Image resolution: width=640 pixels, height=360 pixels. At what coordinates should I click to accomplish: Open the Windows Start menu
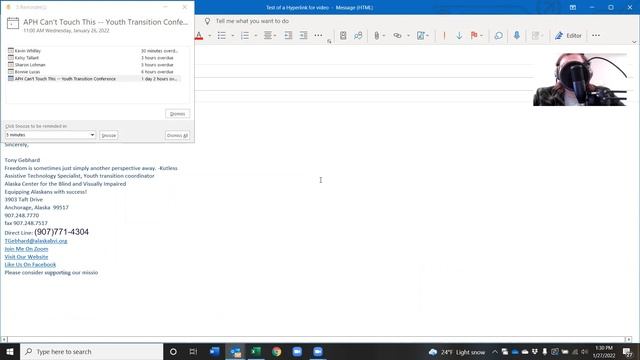point(10,351)
